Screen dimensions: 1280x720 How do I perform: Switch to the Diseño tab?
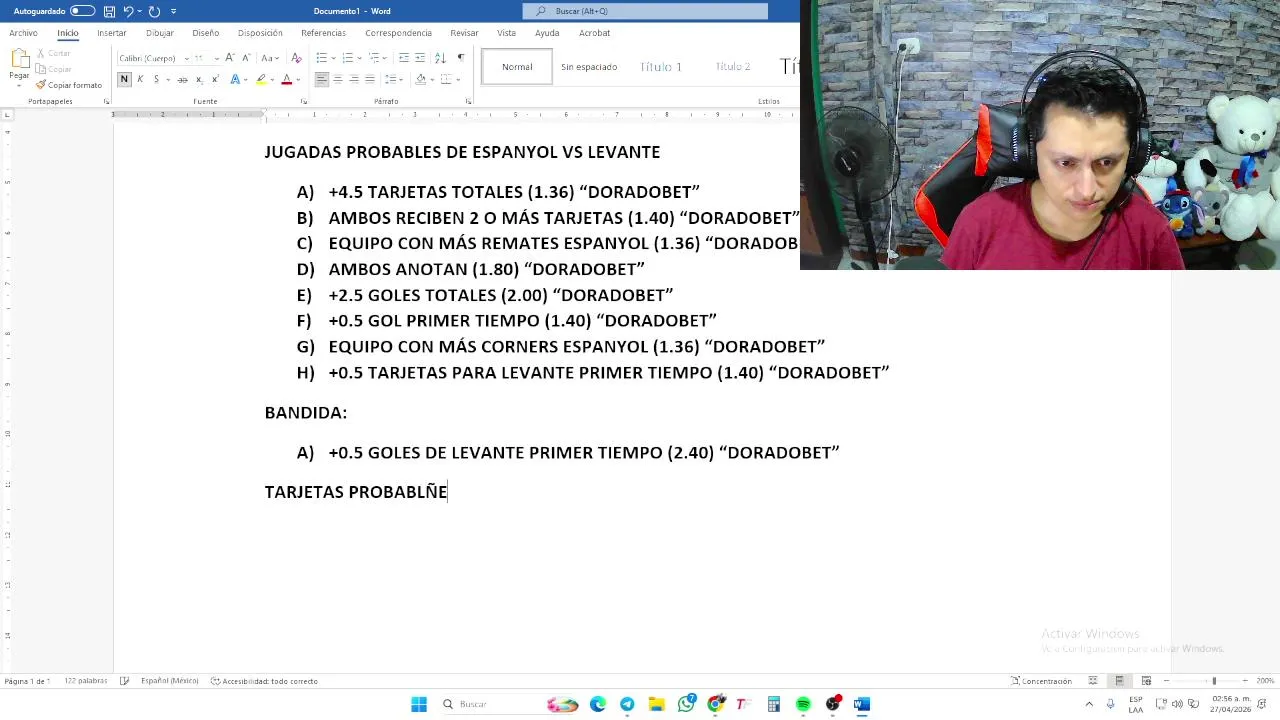click(206, 33)
